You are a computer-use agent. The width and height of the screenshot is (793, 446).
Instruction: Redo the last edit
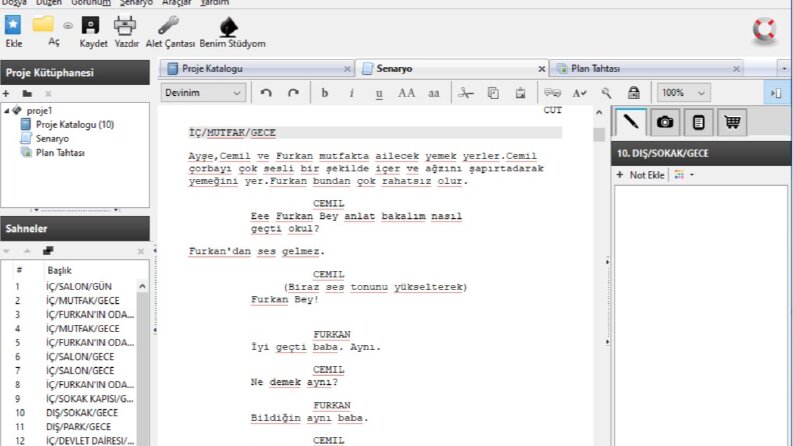pos(293,93)
